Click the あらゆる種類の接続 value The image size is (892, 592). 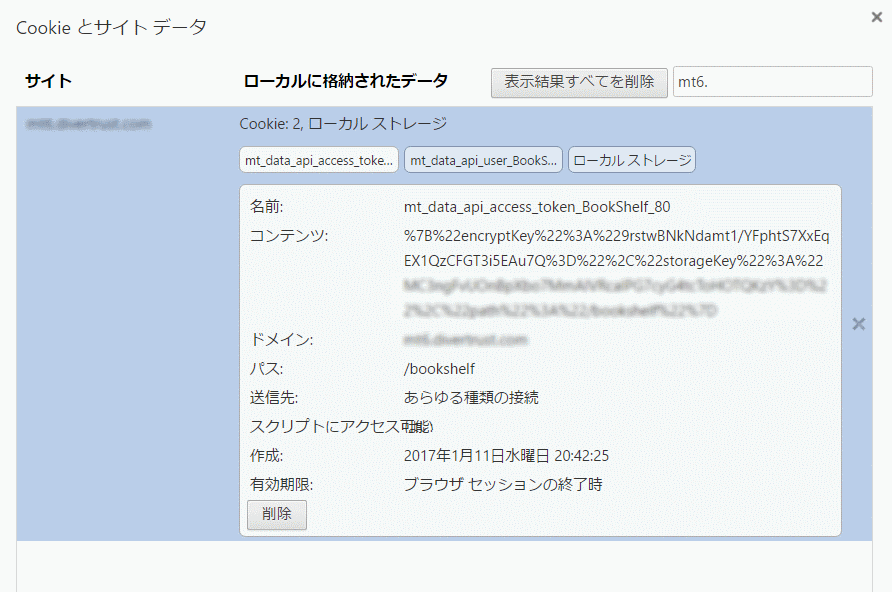coord(471,398)
